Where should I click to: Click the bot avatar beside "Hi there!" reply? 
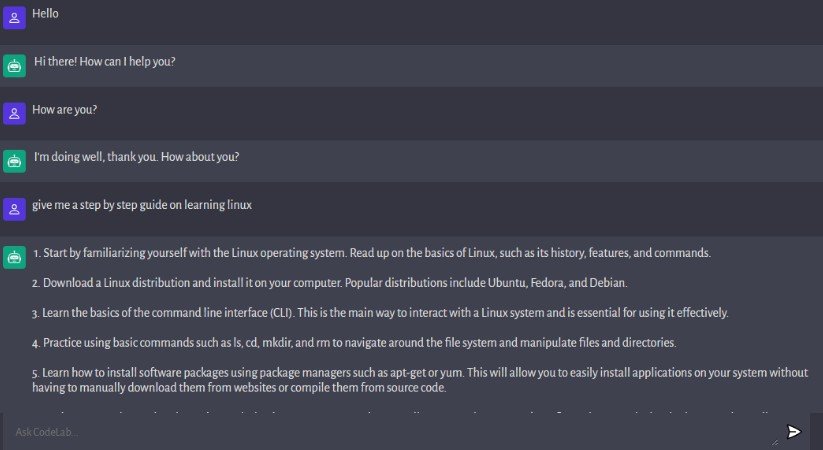point(14,65)
